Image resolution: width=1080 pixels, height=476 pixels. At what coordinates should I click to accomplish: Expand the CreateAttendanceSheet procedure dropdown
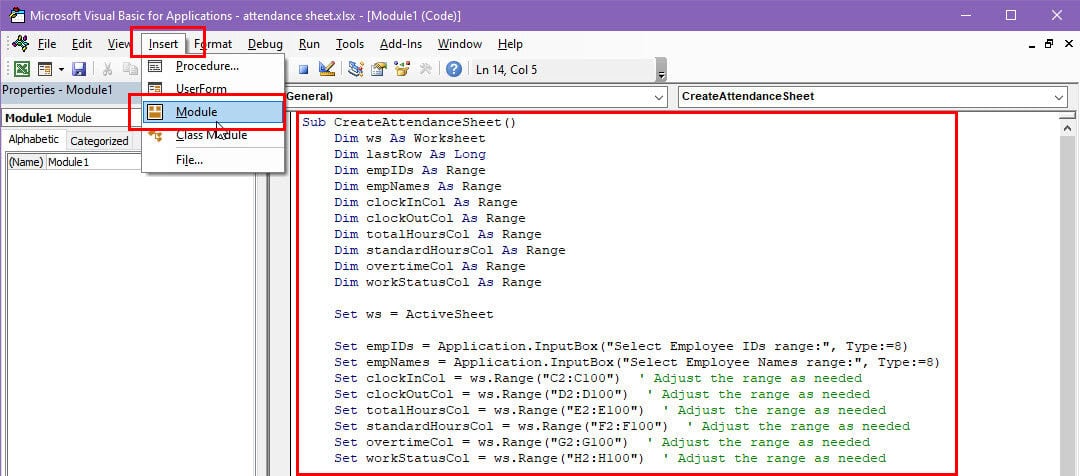point(1059,97)
